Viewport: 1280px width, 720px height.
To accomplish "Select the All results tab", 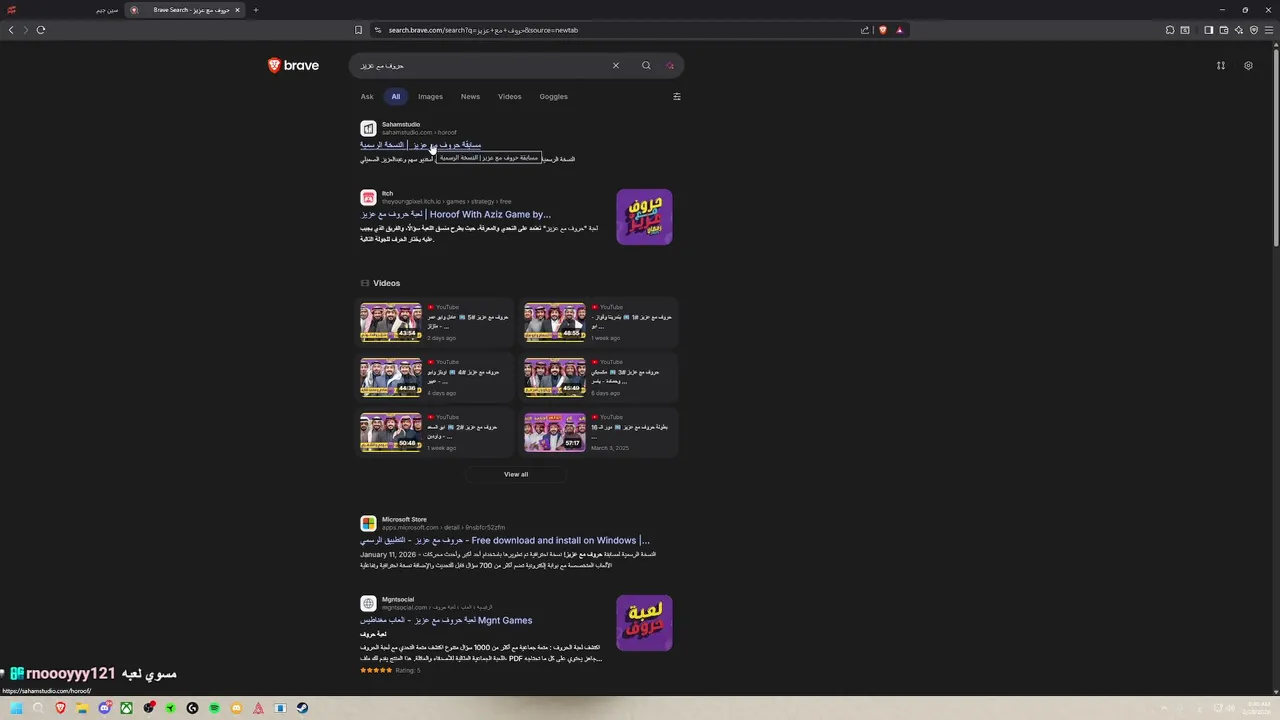I will [x=396, y=97].
